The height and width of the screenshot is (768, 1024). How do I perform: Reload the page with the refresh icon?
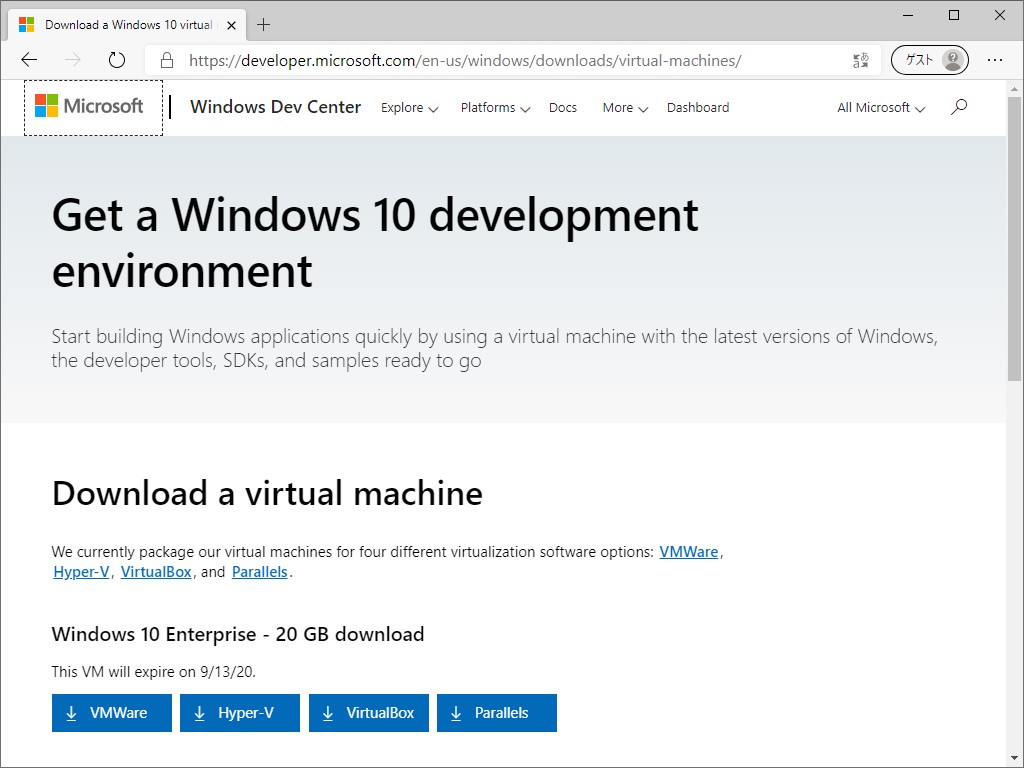[117, 60]
